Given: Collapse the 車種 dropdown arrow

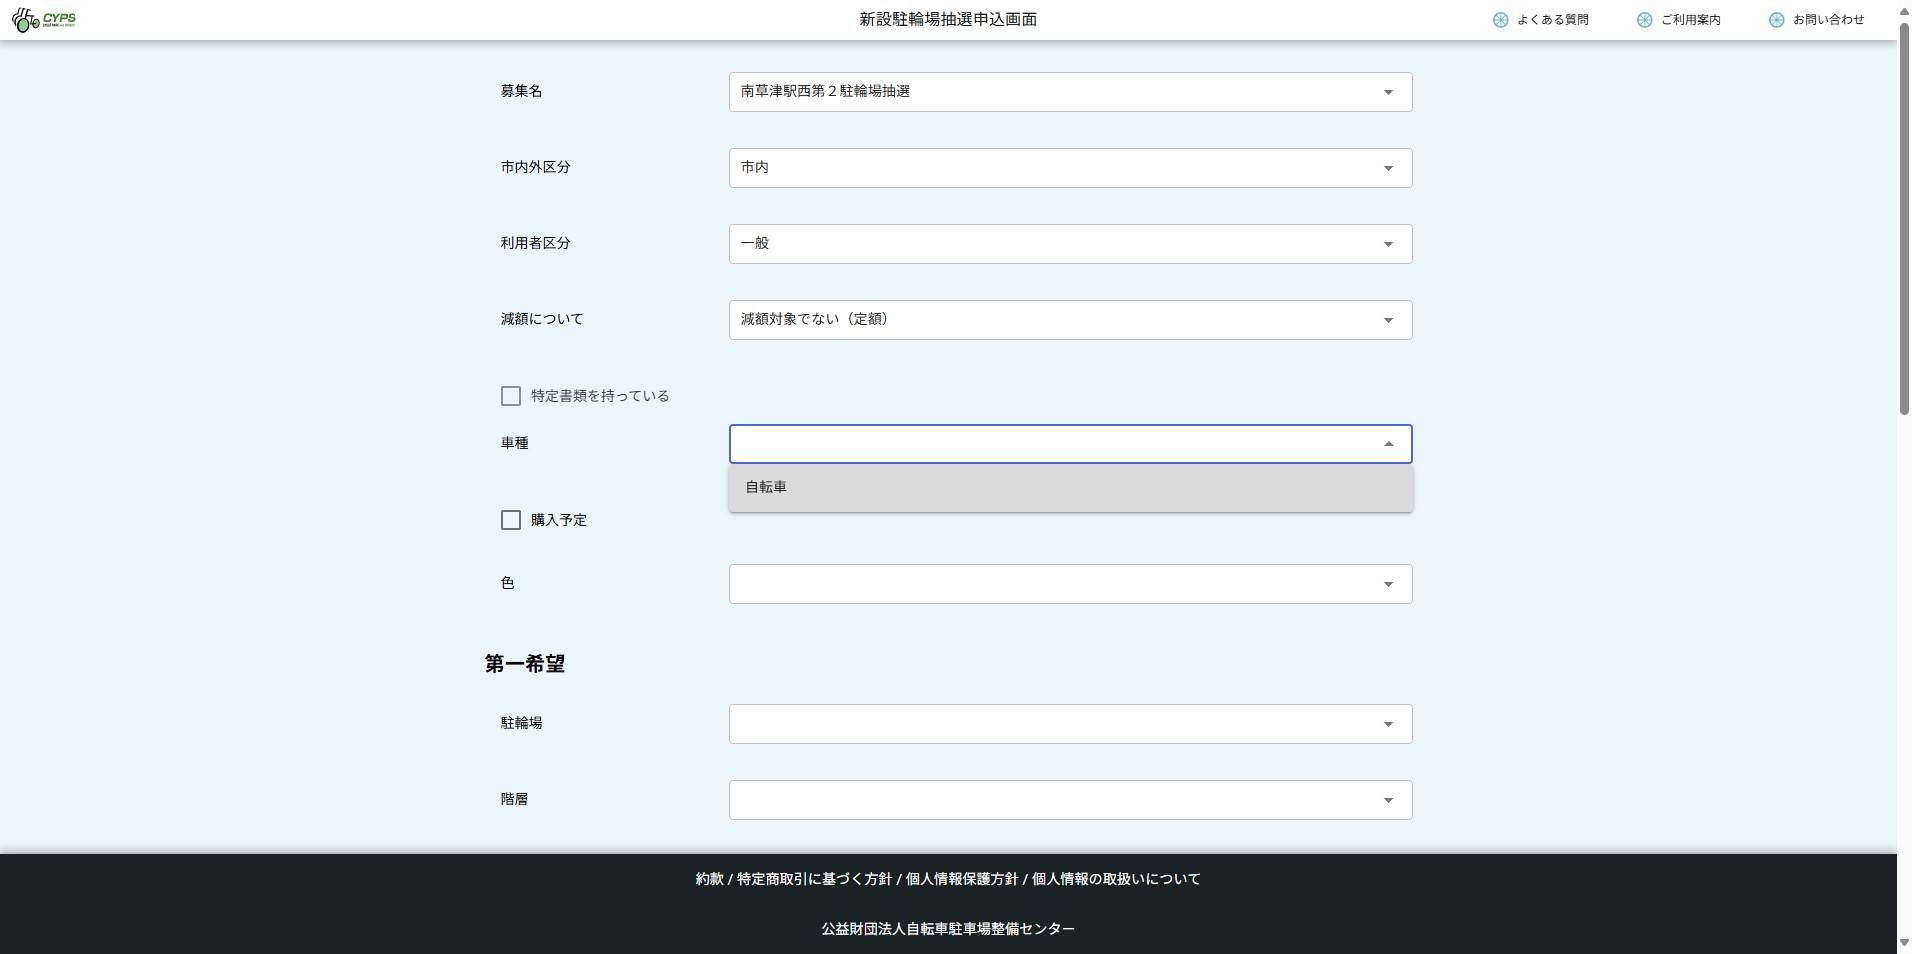Looking at the screenshot, I should point(1388,444).
